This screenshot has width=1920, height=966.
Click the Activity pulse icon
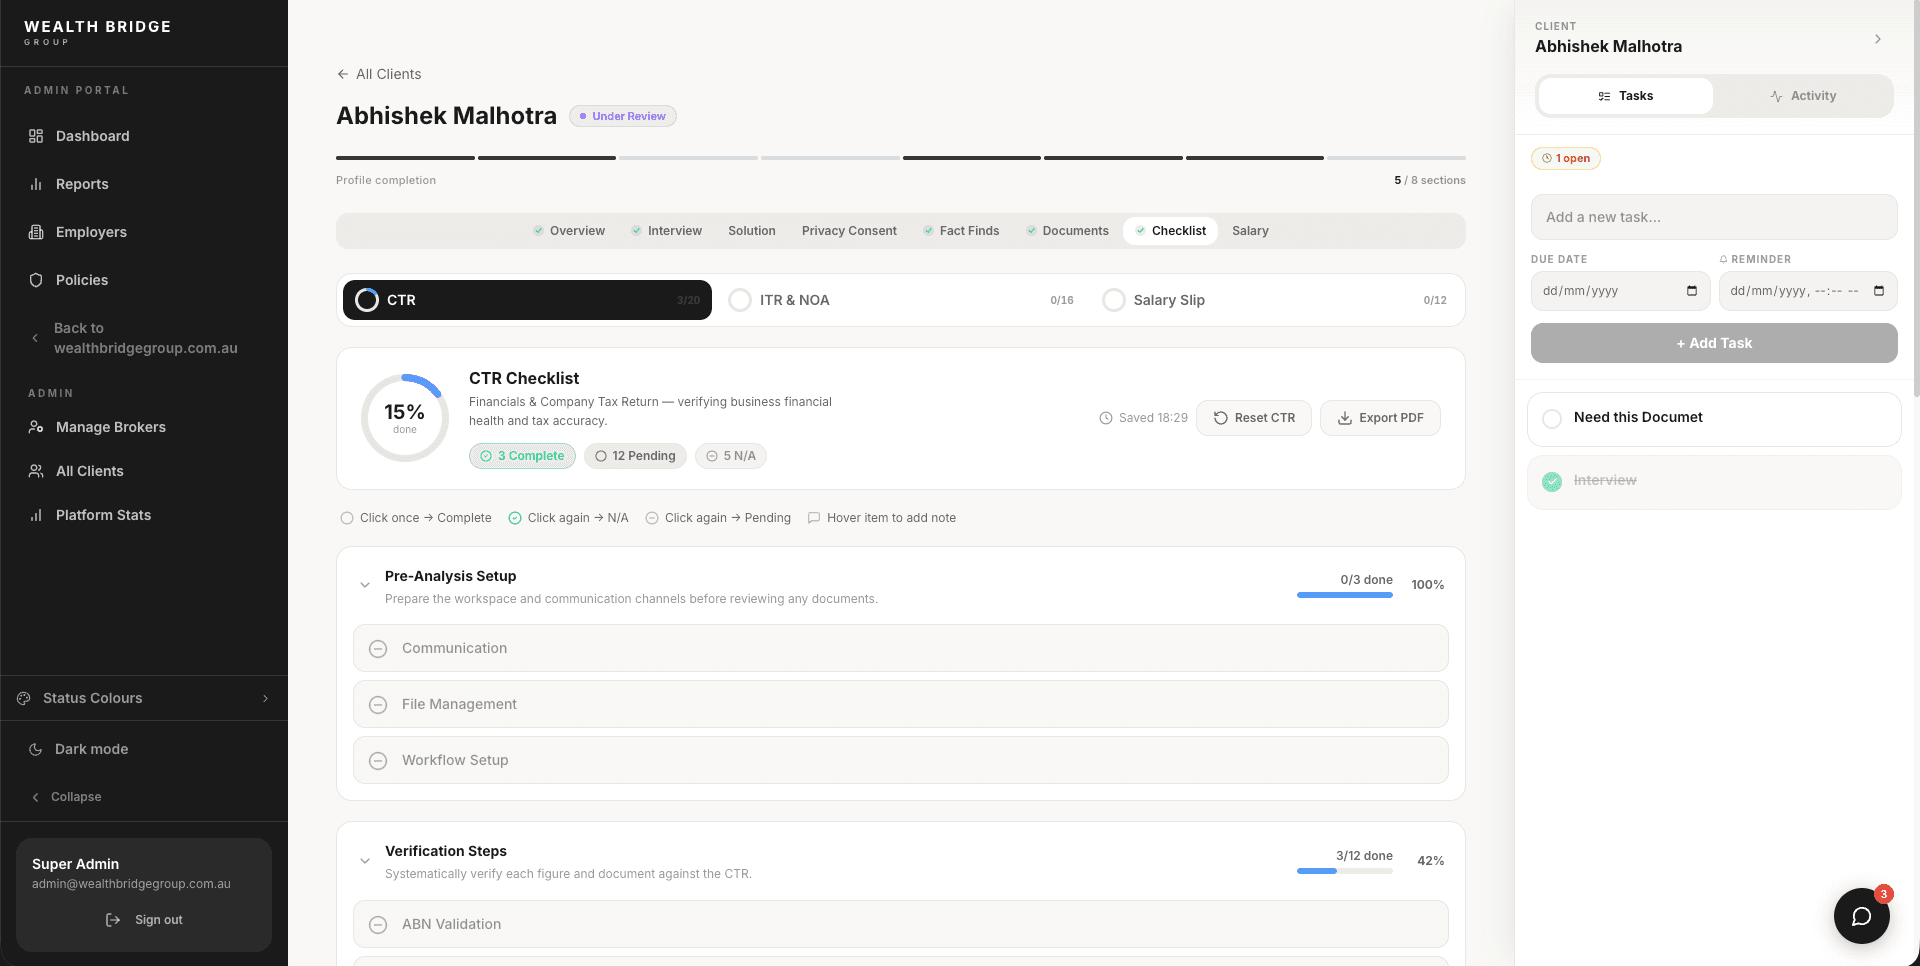(x=1776, y=96)
